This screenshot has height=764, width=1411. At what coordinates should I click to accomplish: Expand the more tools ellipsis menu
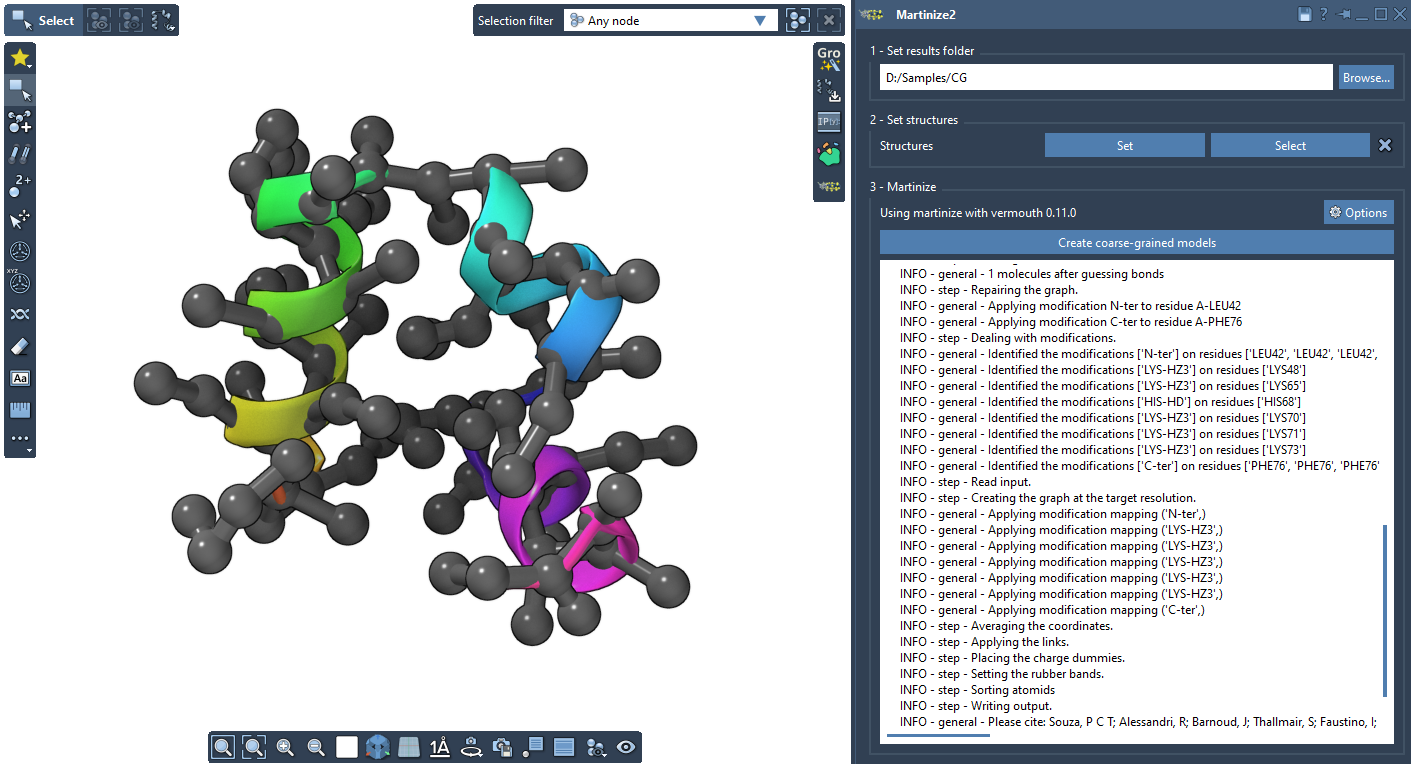20,440
